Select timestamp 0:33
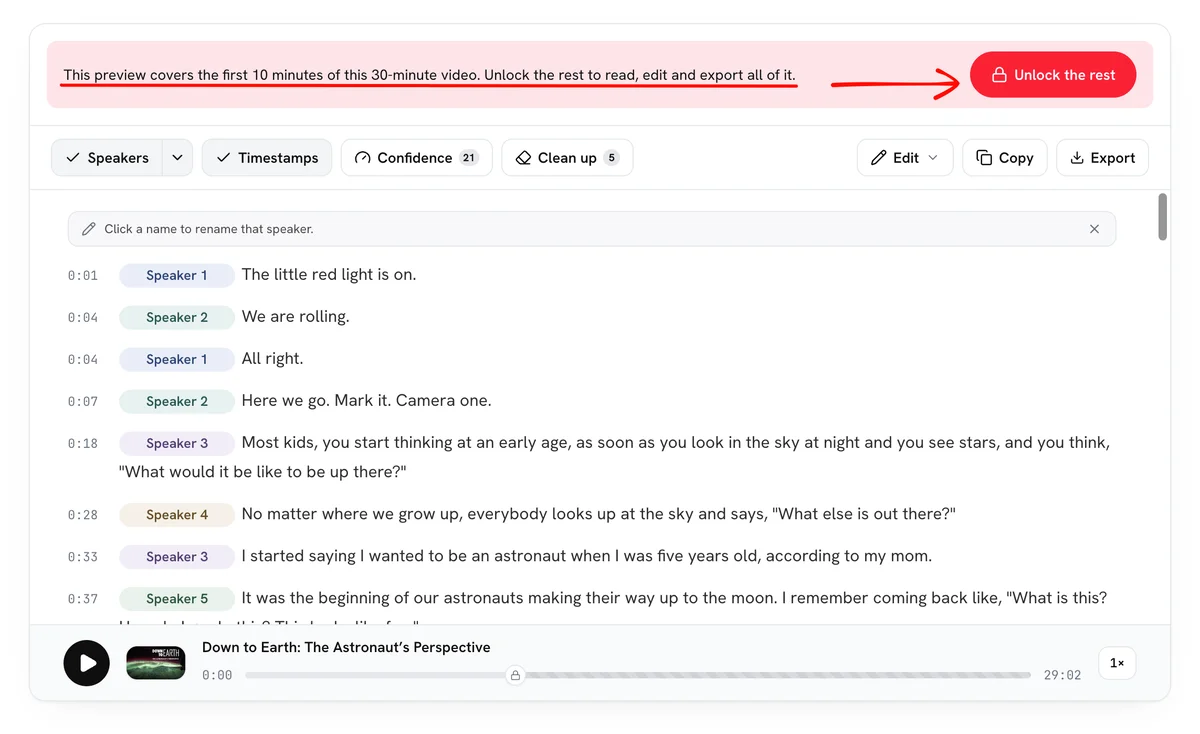1200x734 pixels. pyautogui.click(x=83, y=557)
